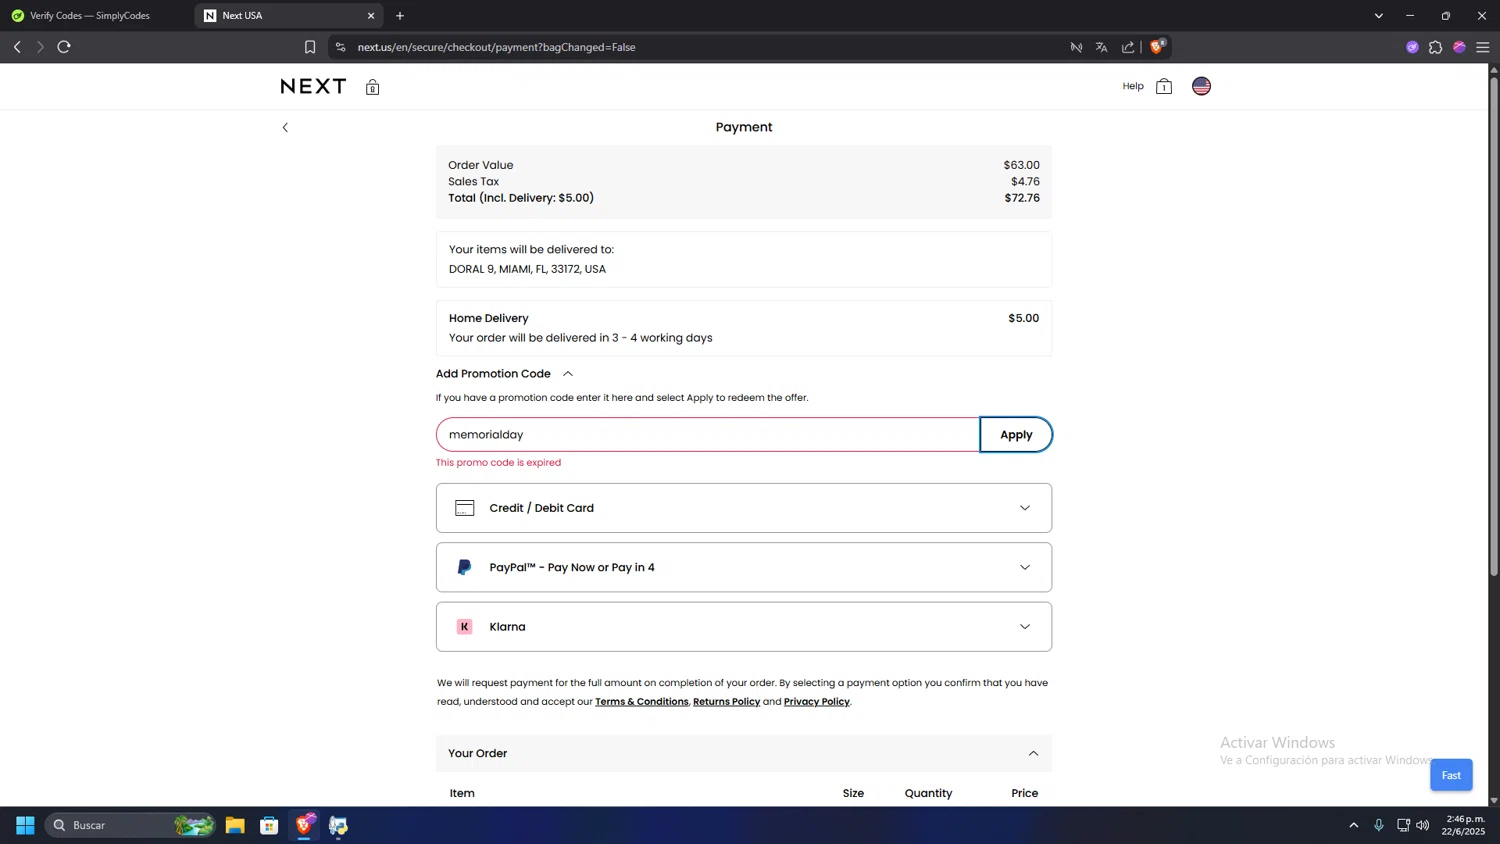
Task: Click the delivery address DORAL 9, MIAMI
Action: (527, 269)
